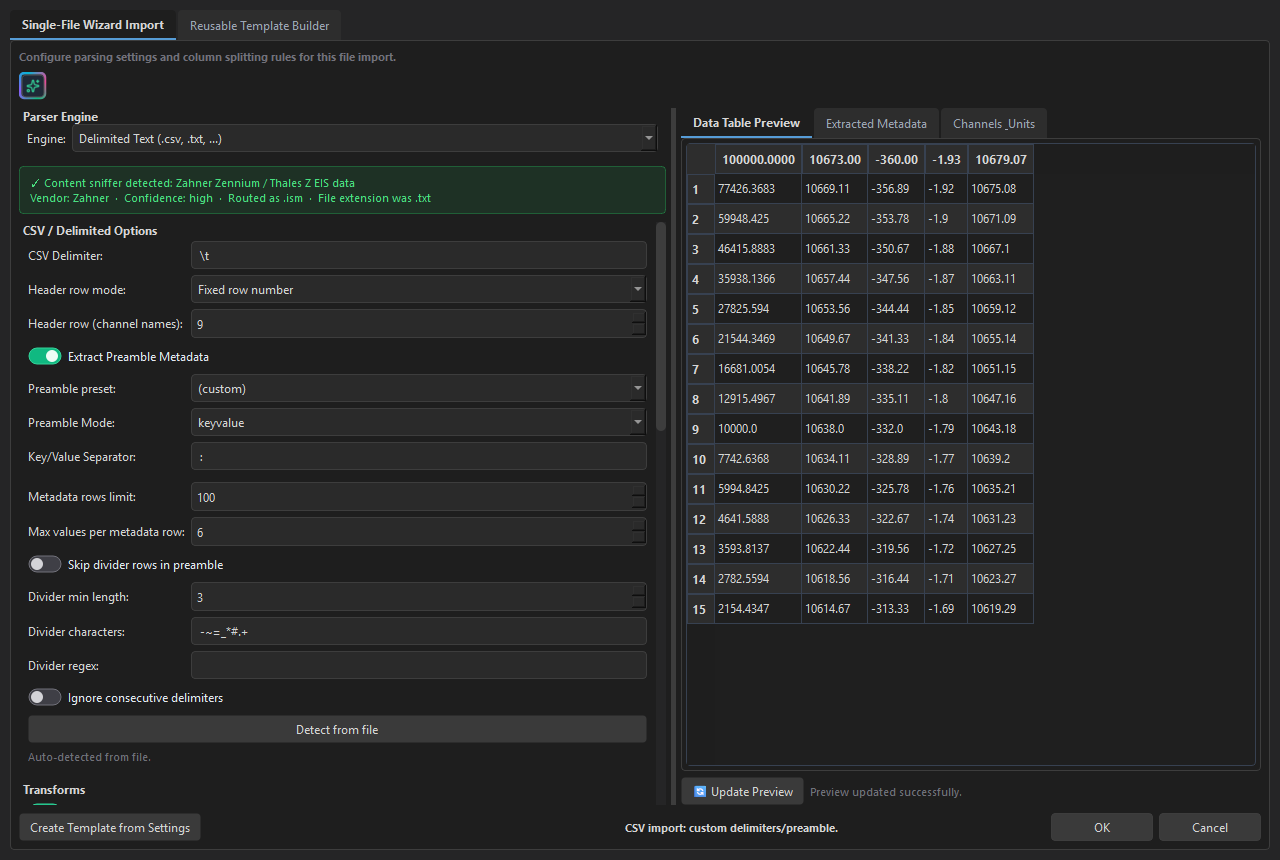Screen dimensions: 1280x860
Task: Click the Header row number stepper
Action: [x=639, y=324]
